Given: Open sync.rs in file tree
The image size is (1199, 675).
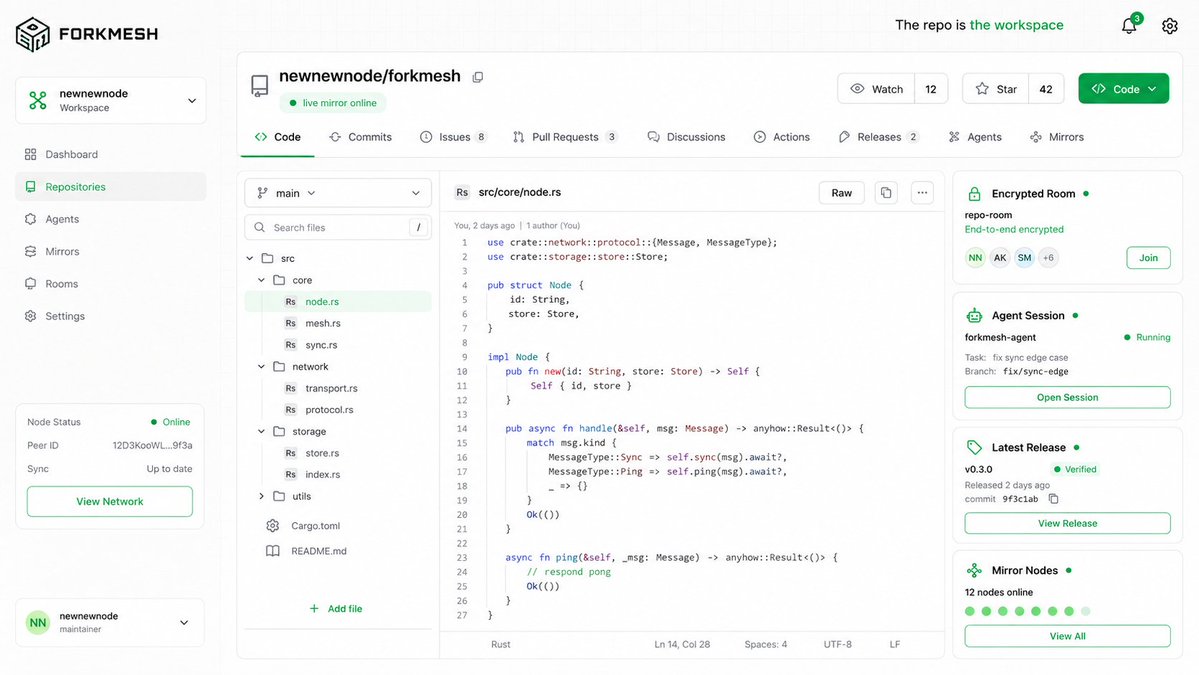Looking at the screenshot, I should [x=338, y=346].
